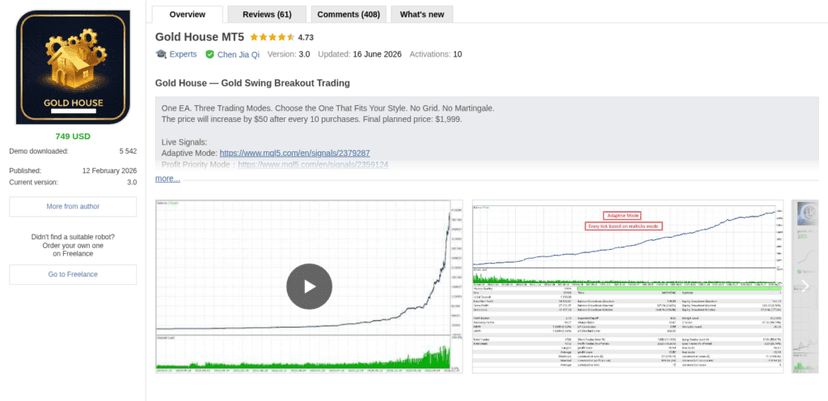The height and width of the screenshot is (401, 828).
Task: Click the 749 USD price
Action: click(x=73, y=136)
